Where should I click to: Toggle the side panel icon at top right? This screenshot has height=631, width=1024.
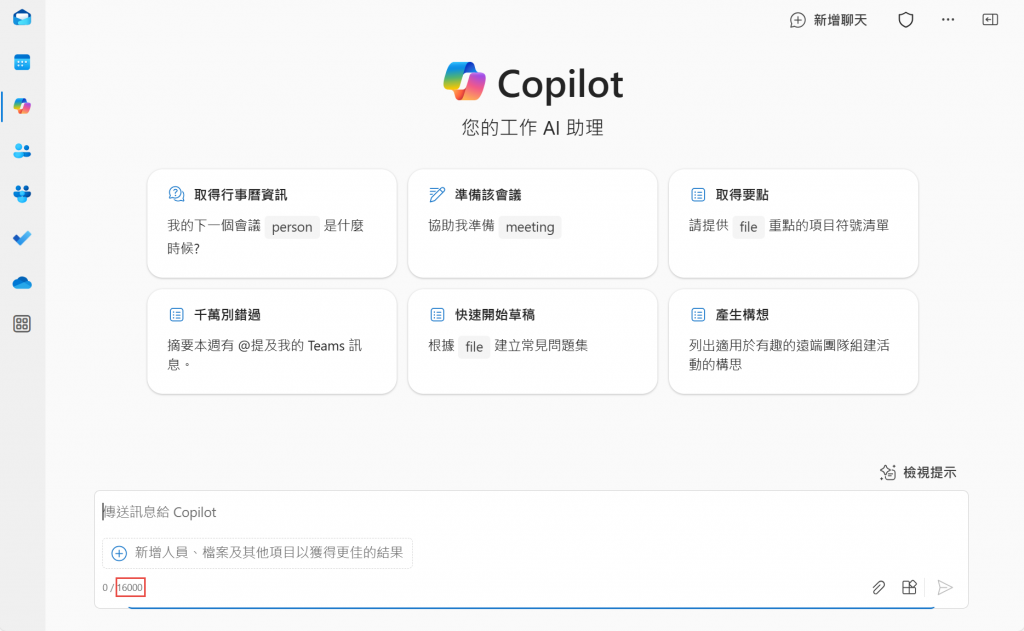click(990, 20)
